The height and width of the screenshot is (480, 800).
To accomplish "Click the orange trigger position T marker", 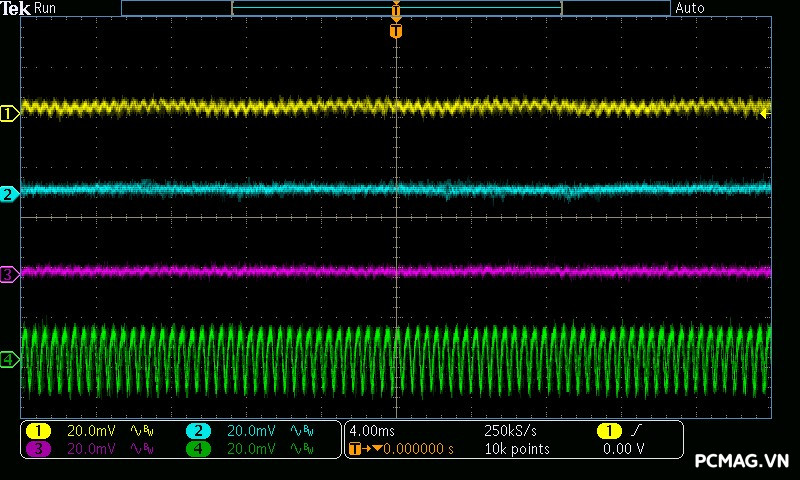I will pyautogui.click(x=396, y=31).
